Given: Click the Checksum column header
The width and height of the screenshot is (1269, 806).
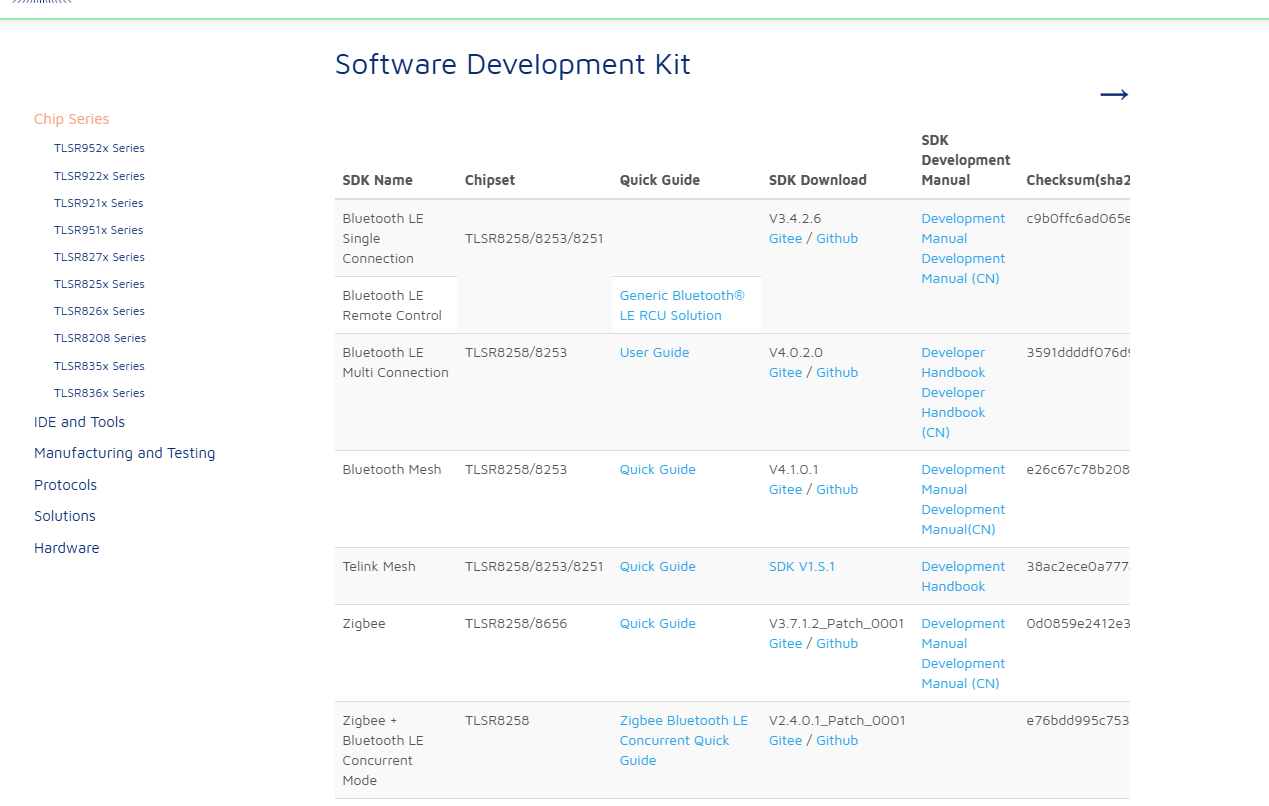Looking at the screenshot, I should coord(1078,180).
